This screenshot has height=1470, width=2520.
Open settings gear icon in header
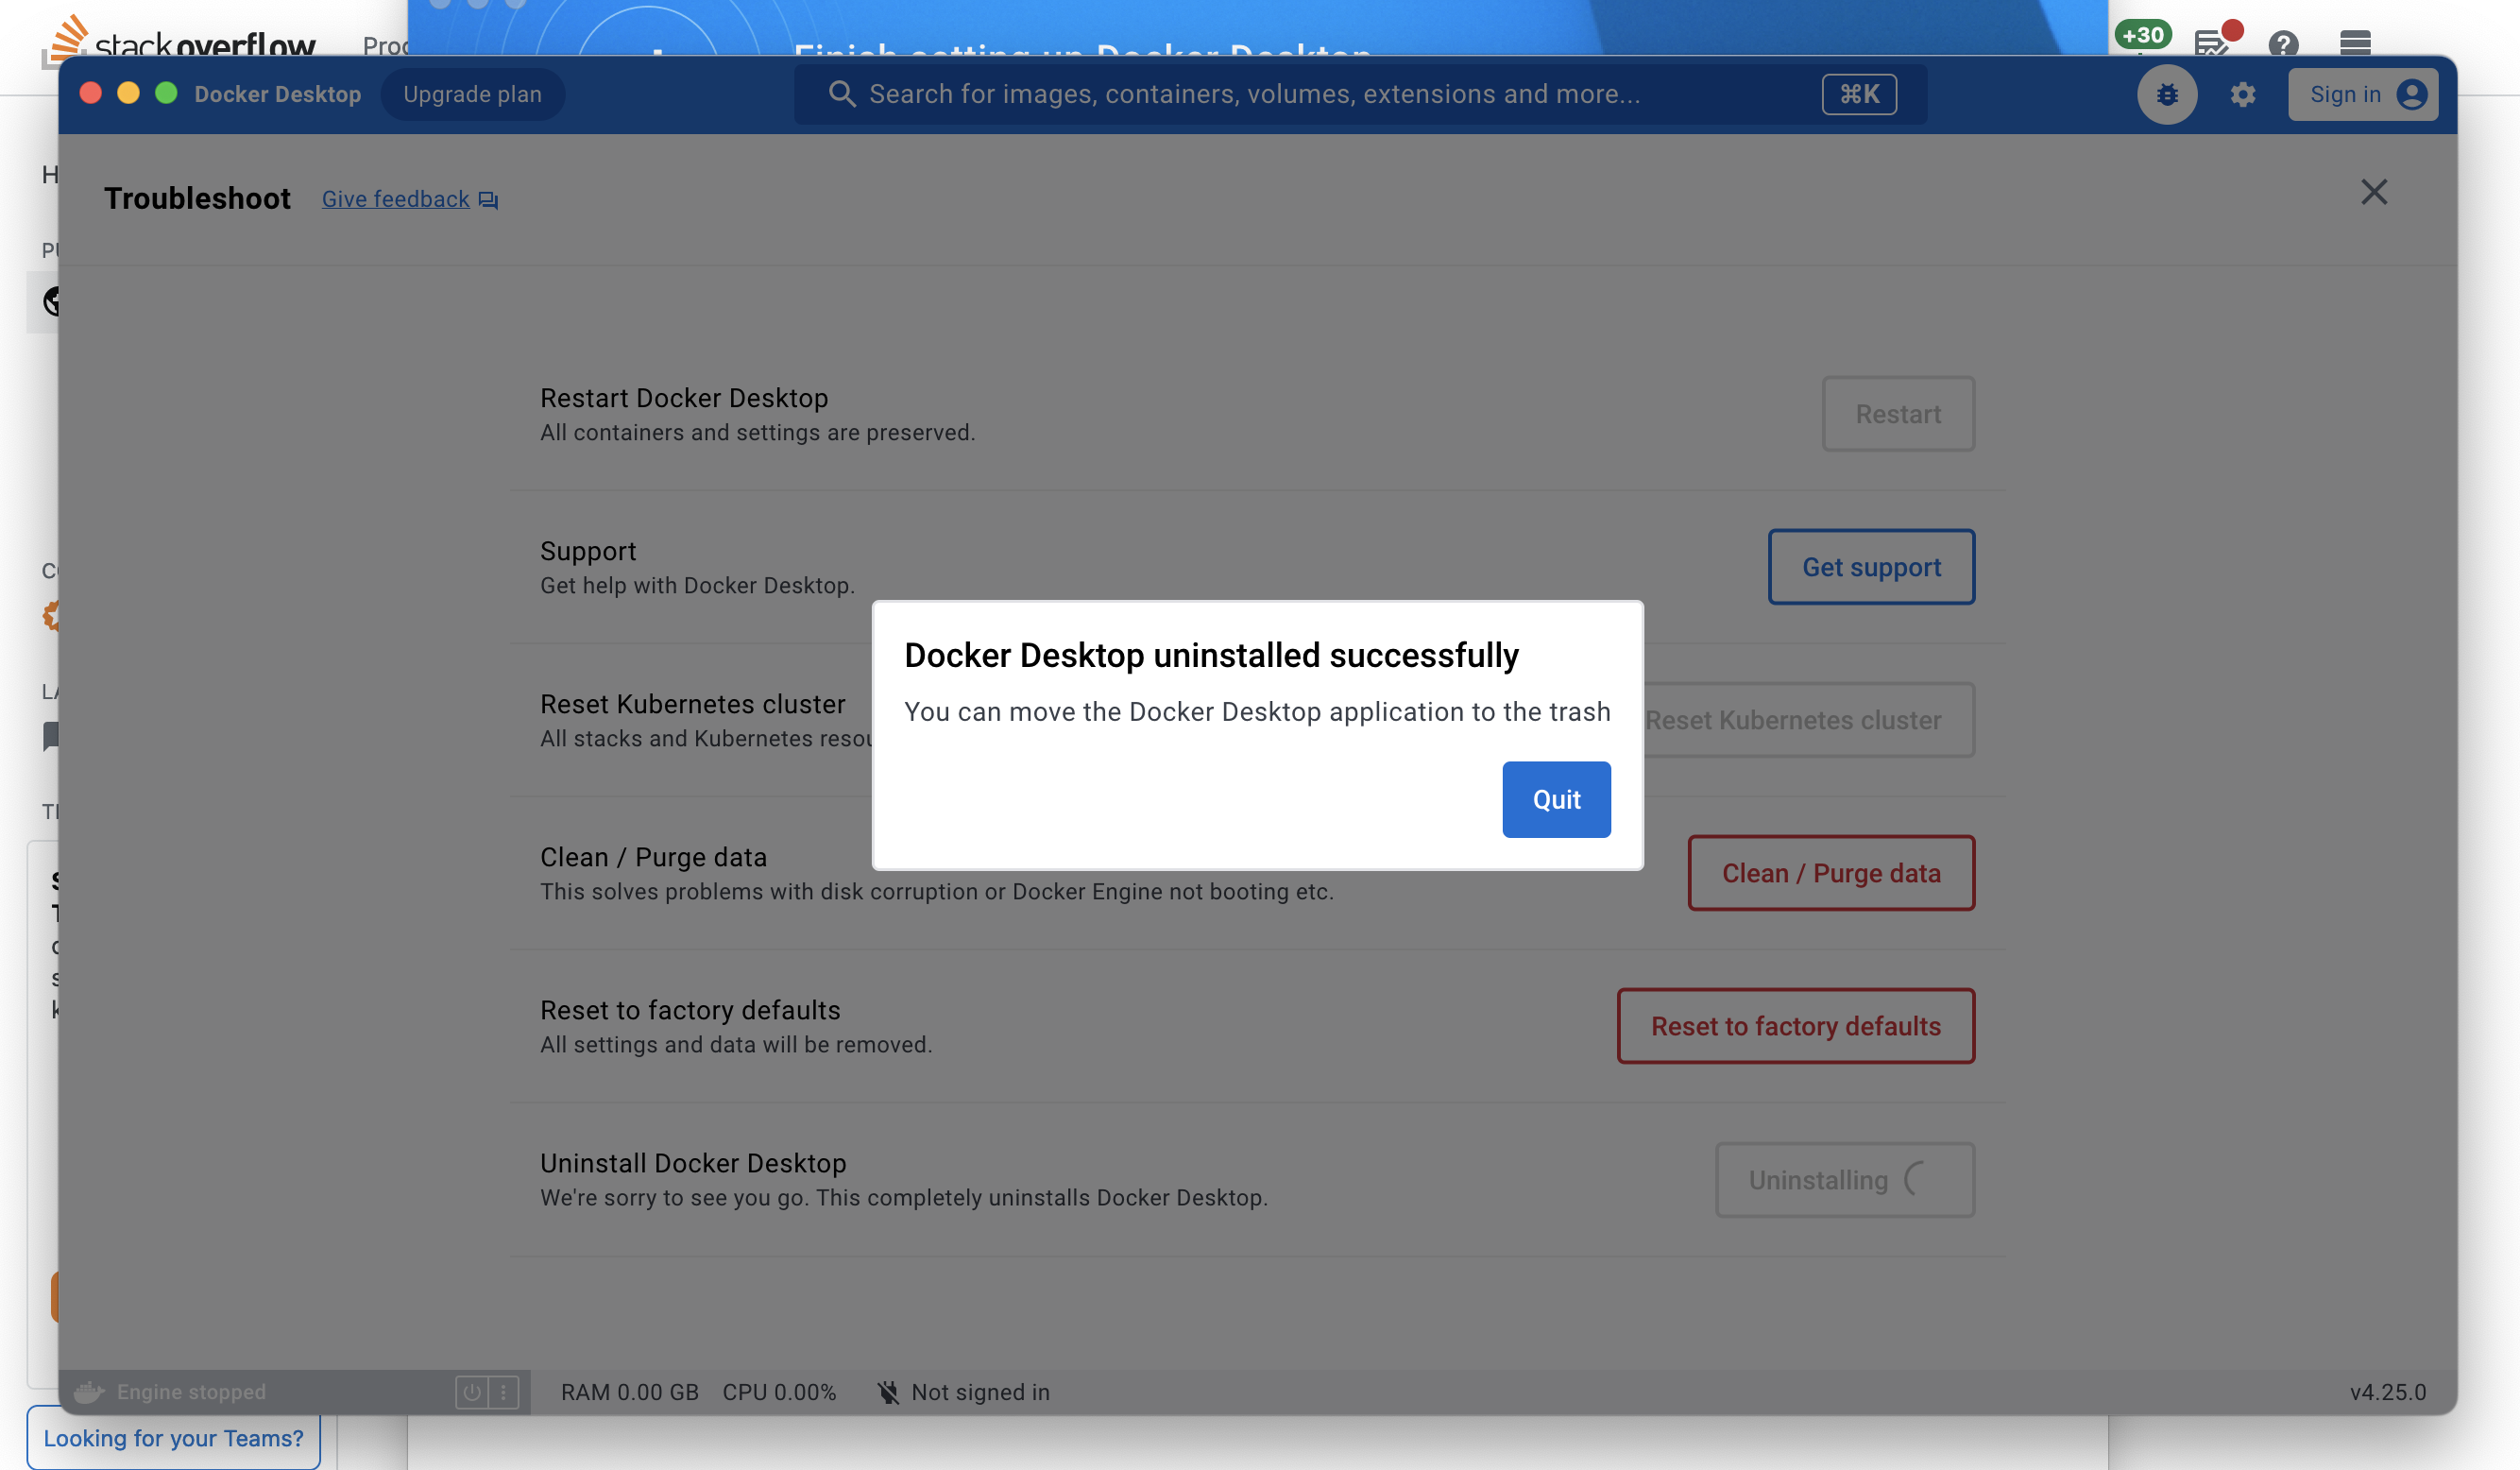coord(2242,94)
